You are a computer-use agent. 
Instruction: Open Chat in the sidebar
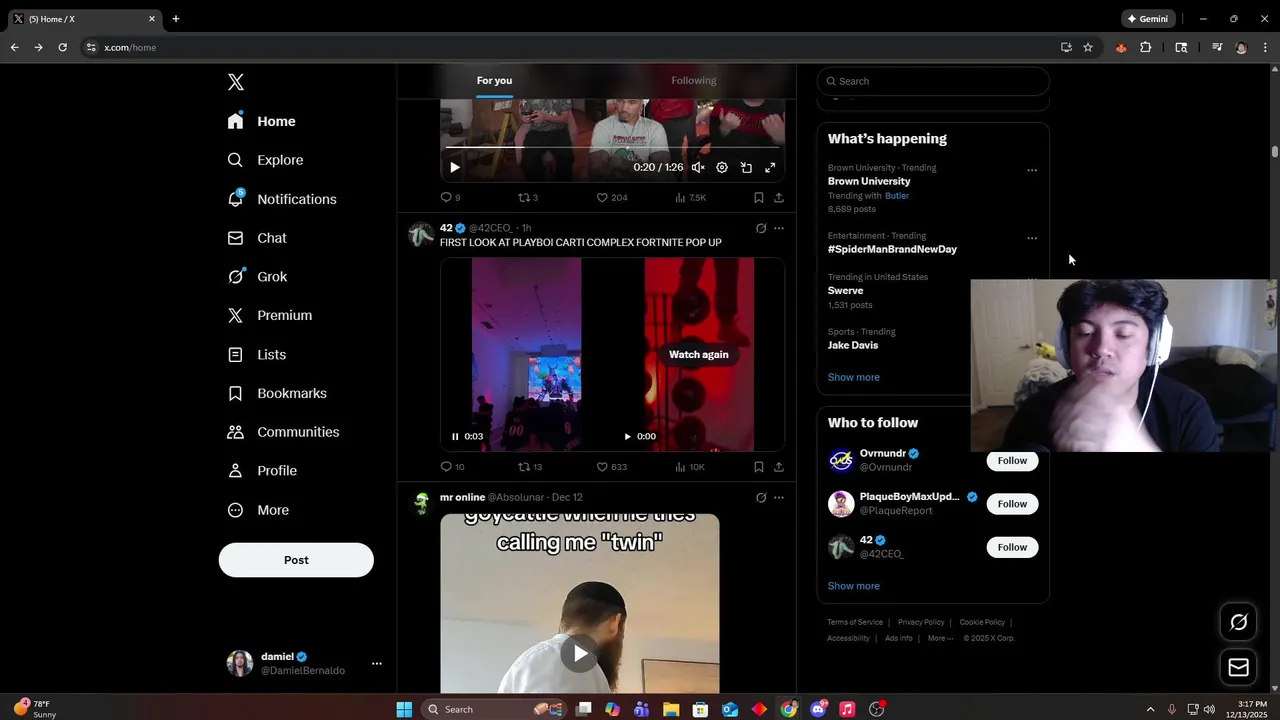[x=257, y=238]
